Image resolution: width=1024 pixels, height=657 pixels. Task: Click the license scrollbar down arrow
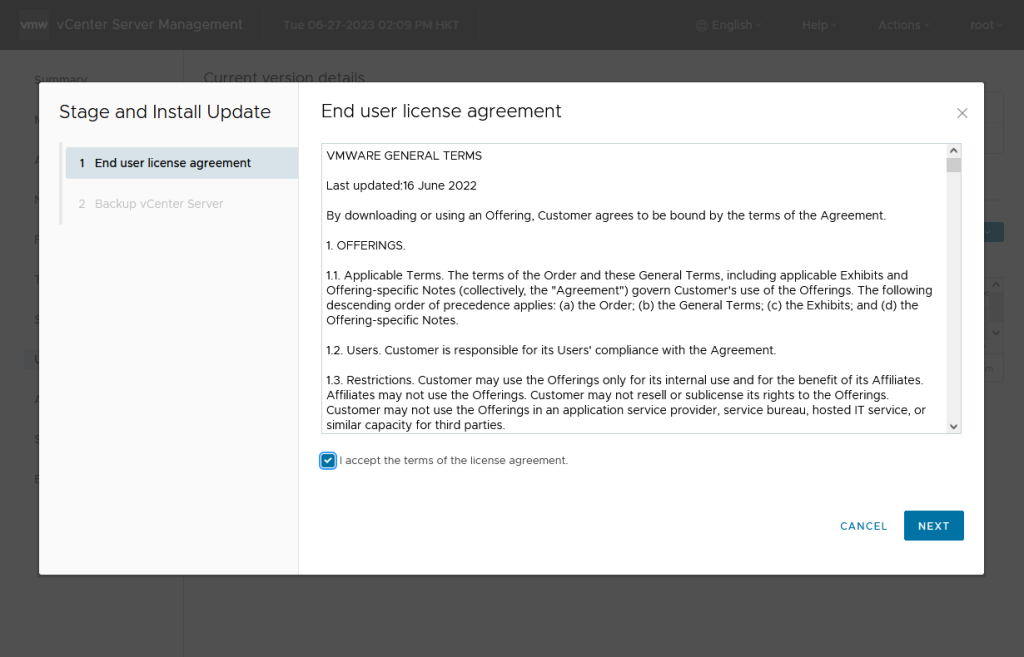[953, 426]
